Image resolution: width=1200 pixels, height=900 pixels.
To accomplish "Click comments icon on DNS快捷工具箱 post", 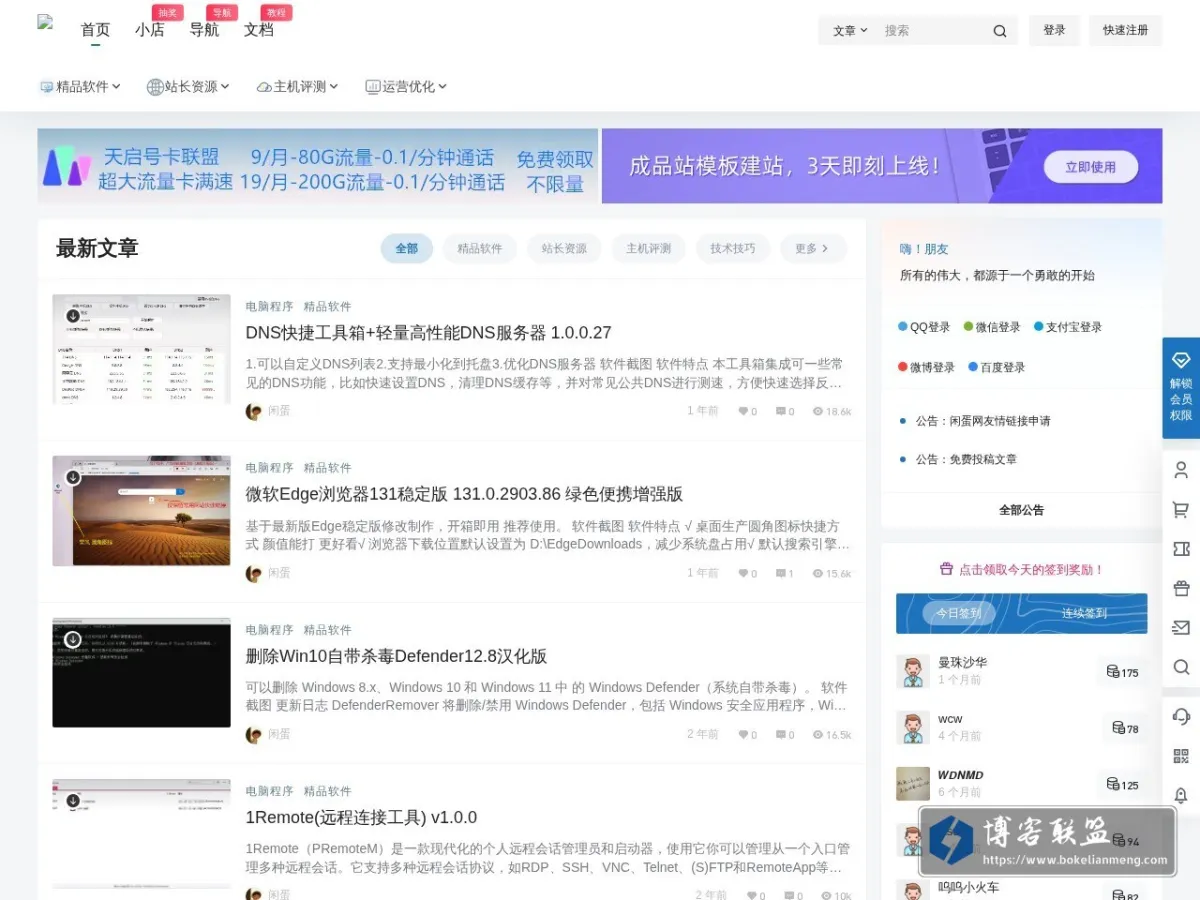I will pyautogui.click(x=781, y=411).
